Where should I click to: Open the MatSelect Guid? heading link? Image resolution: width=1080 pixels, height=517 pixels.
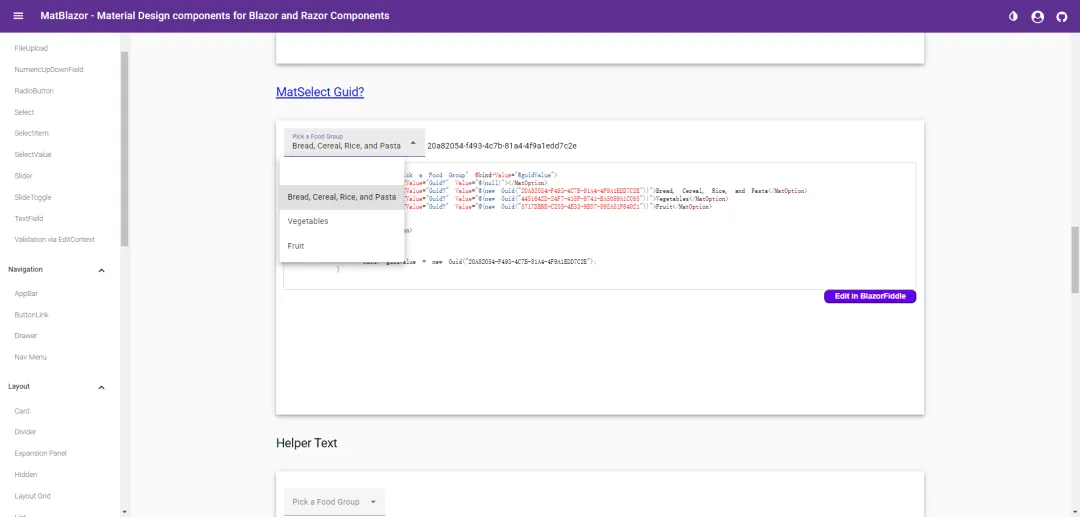coord(320,92)
